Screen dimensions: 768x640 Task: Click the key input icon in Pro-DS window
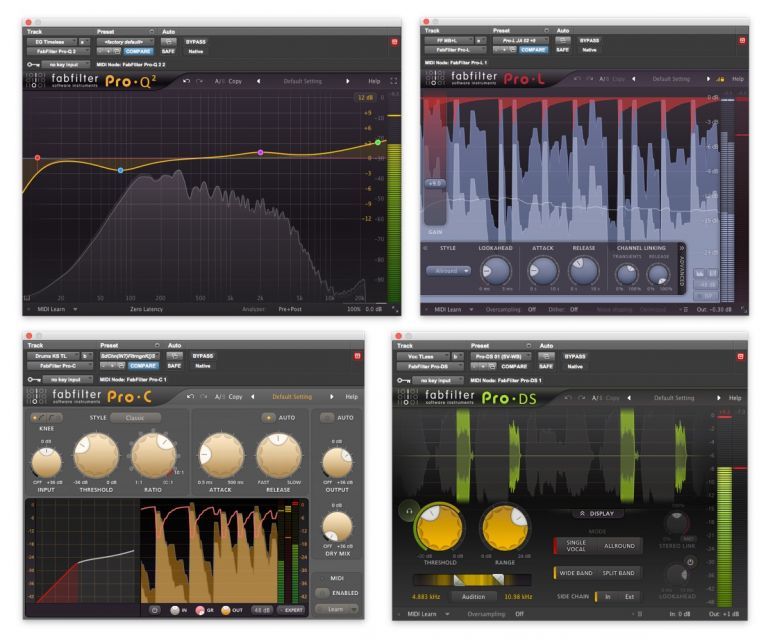[404, 380]
